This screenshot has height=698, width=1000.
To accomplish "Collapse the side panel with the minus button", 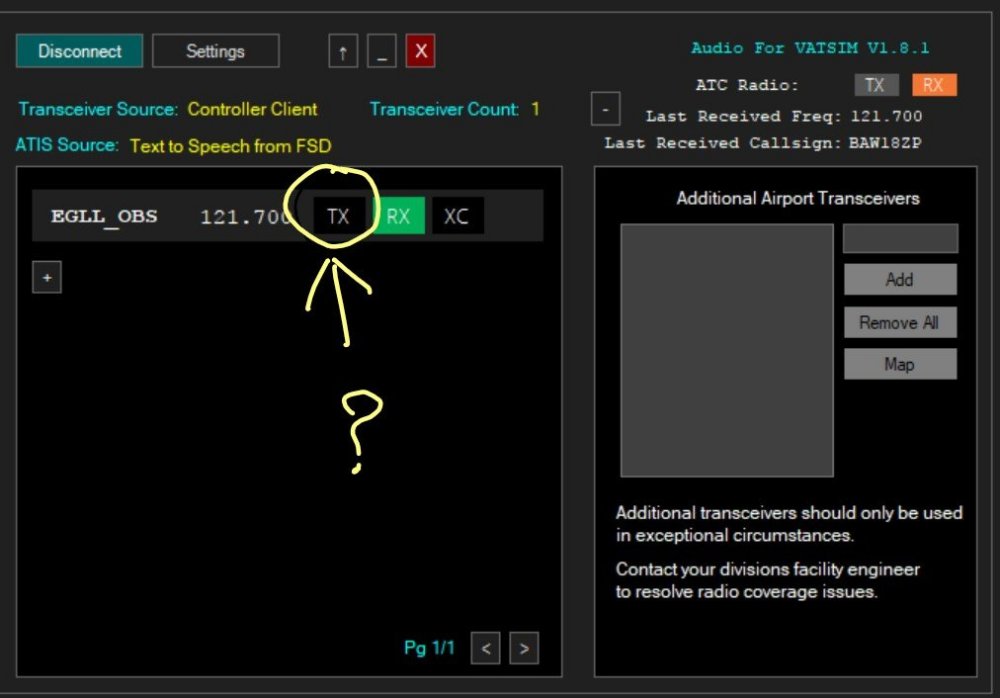I will [605, 108].
